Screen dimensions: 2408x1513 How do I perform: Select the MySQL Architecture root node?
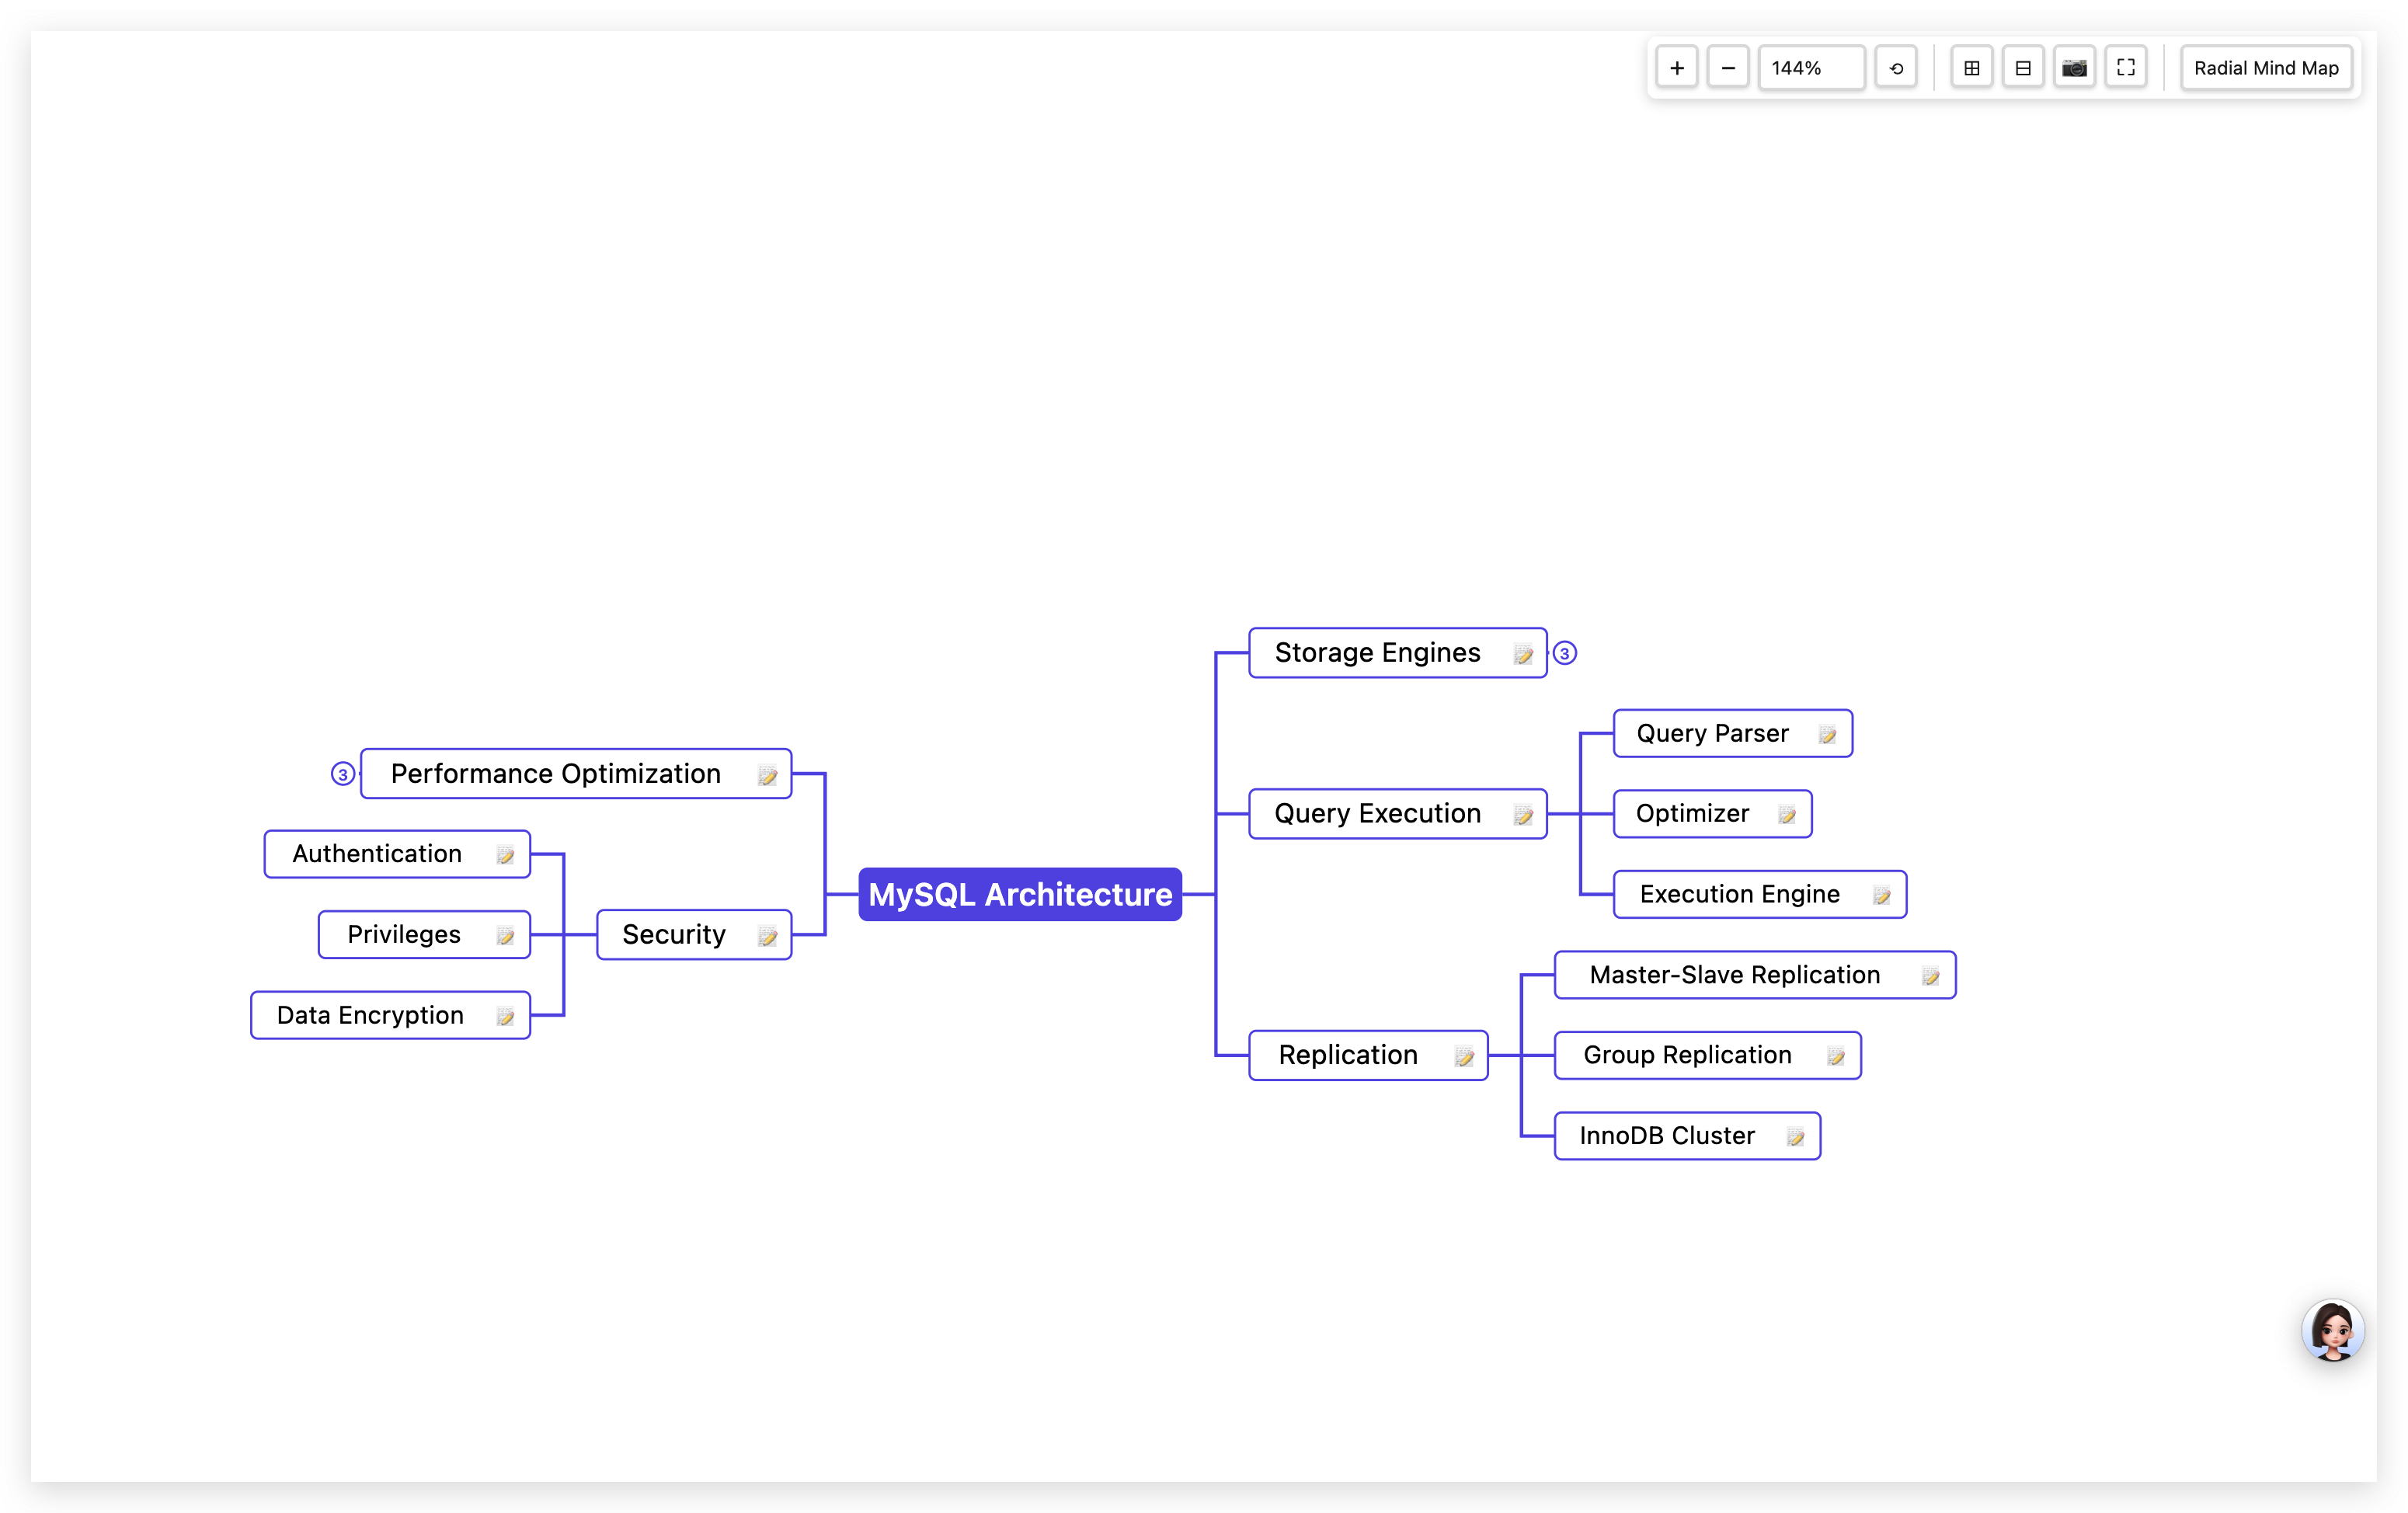(x=1019, y=895)
